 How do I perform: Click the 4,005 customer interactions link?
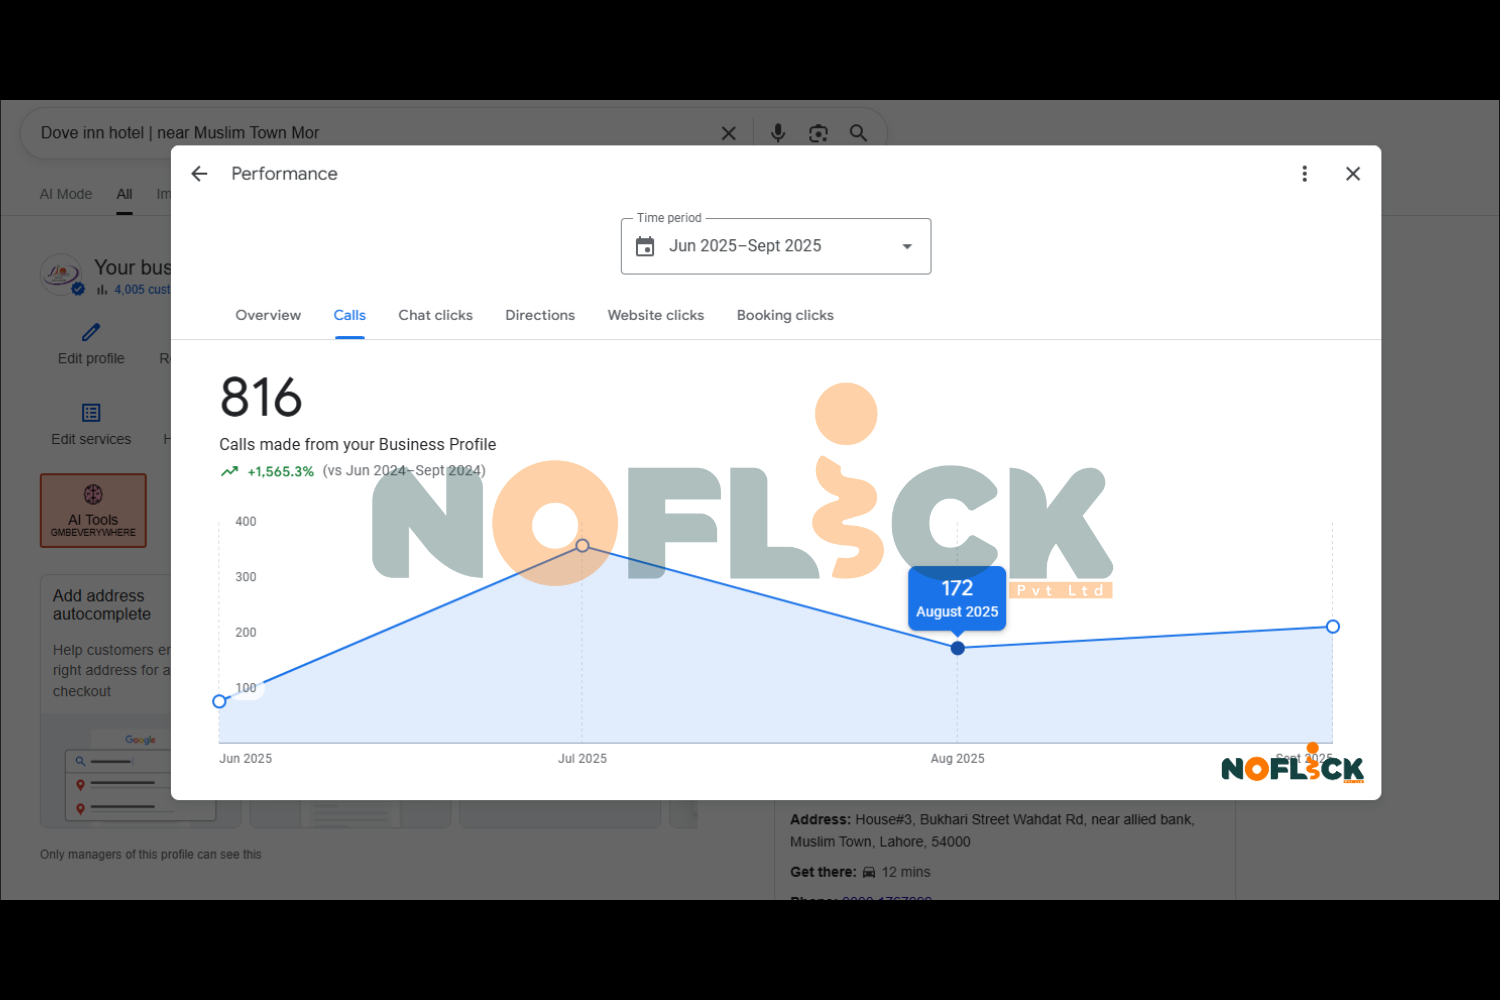click(x=142, y=290)
